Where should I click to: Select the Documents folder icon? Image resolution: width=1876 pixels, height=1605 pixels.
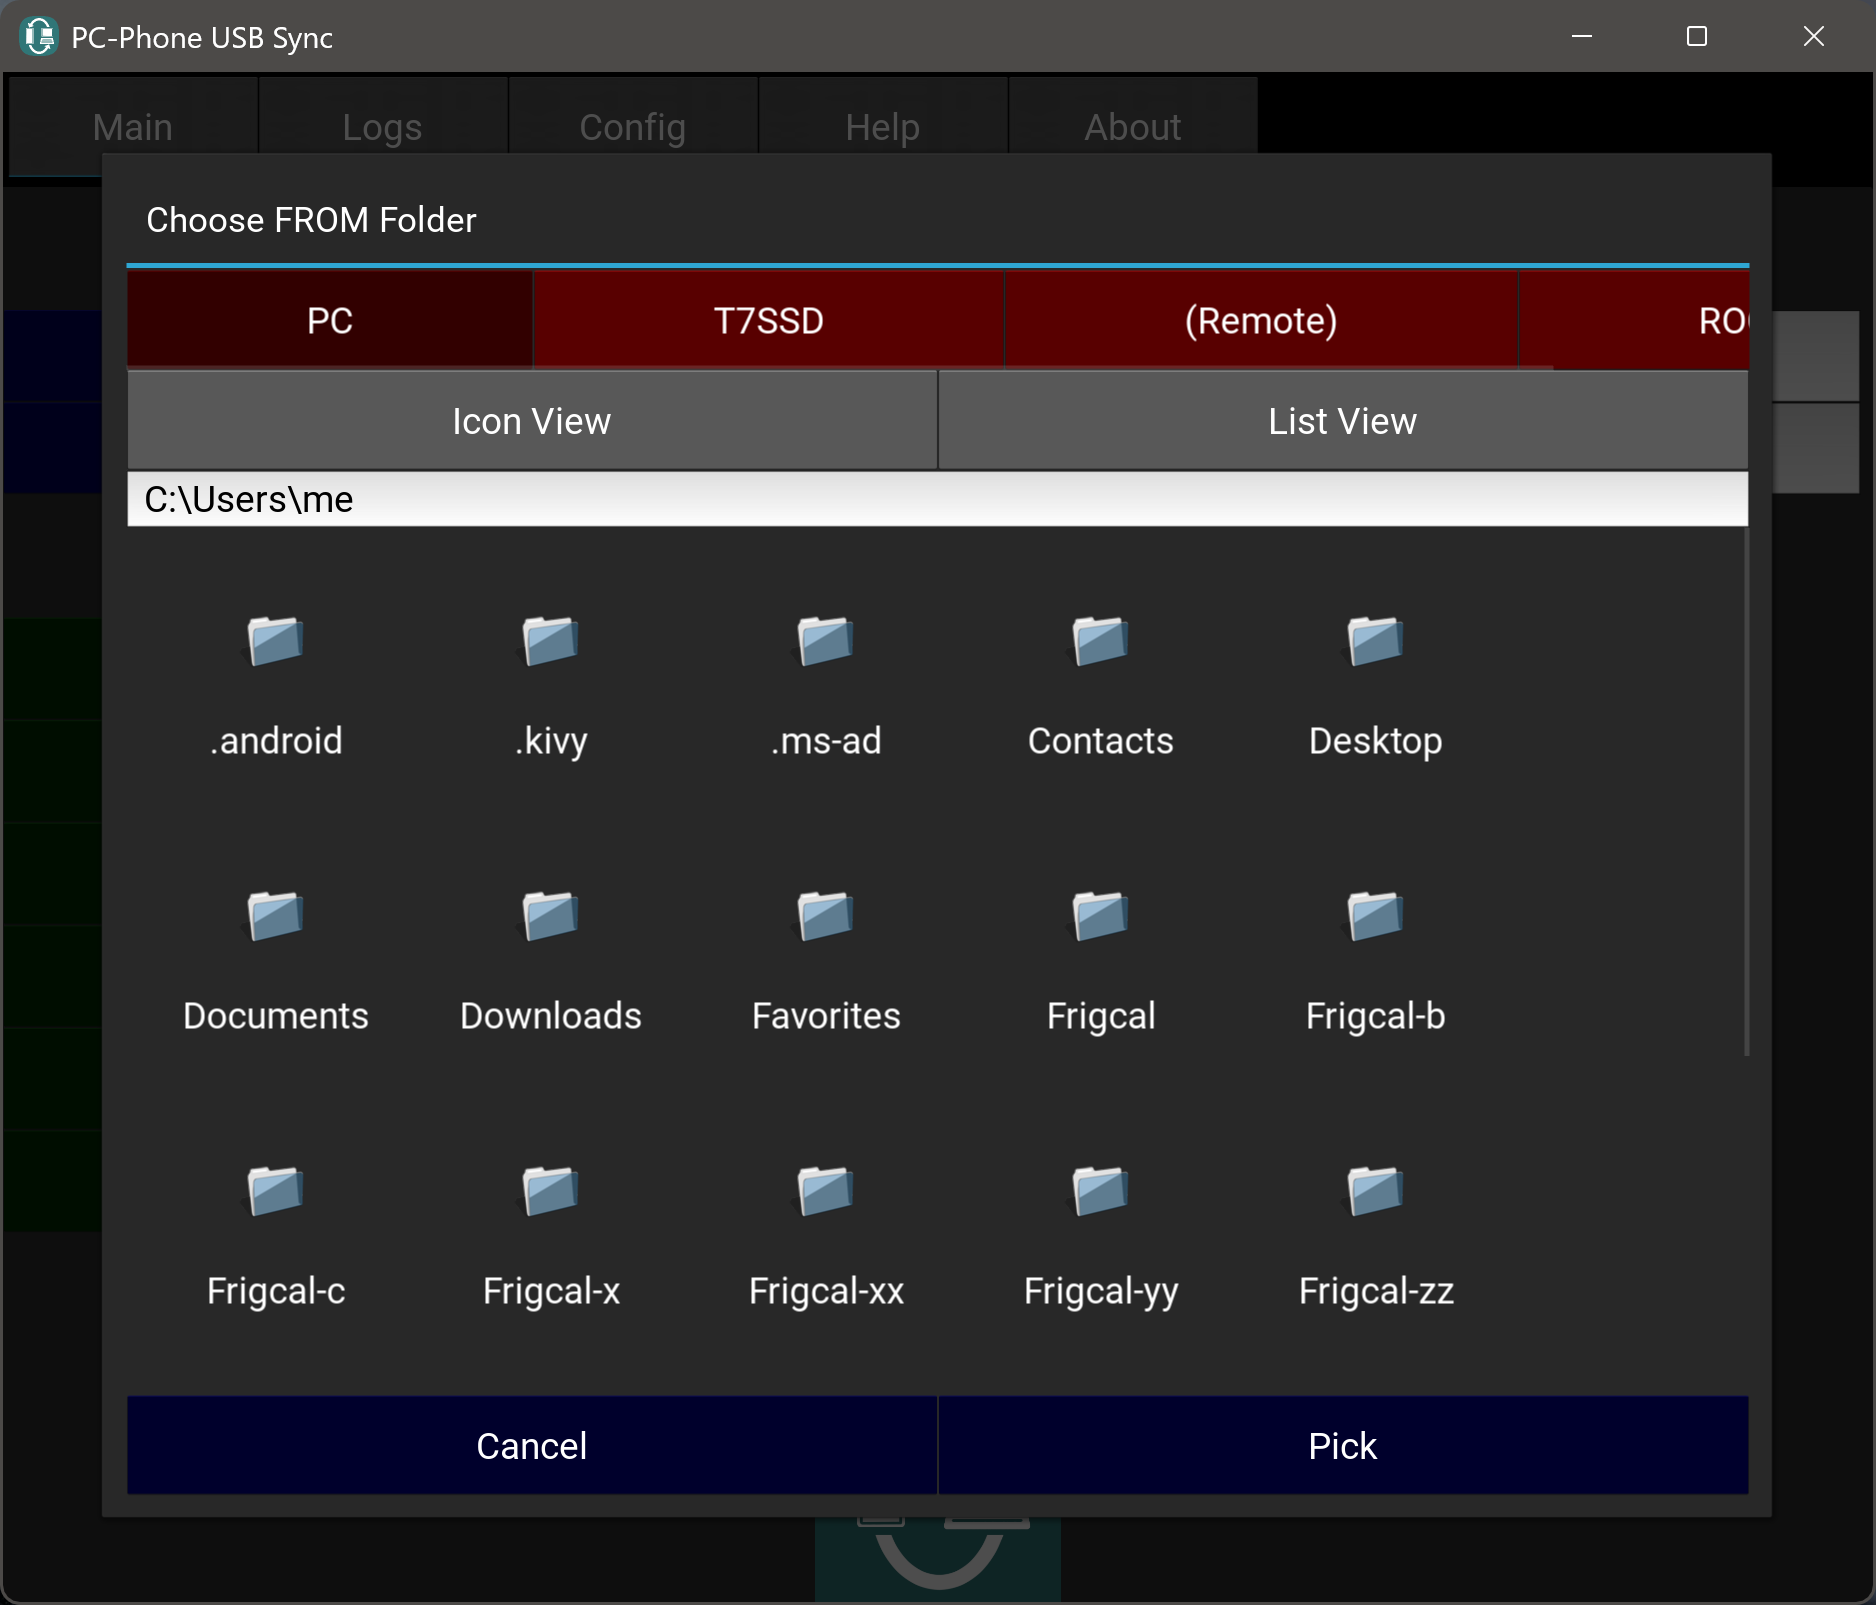pyautogui.click(x=275, y=916)
